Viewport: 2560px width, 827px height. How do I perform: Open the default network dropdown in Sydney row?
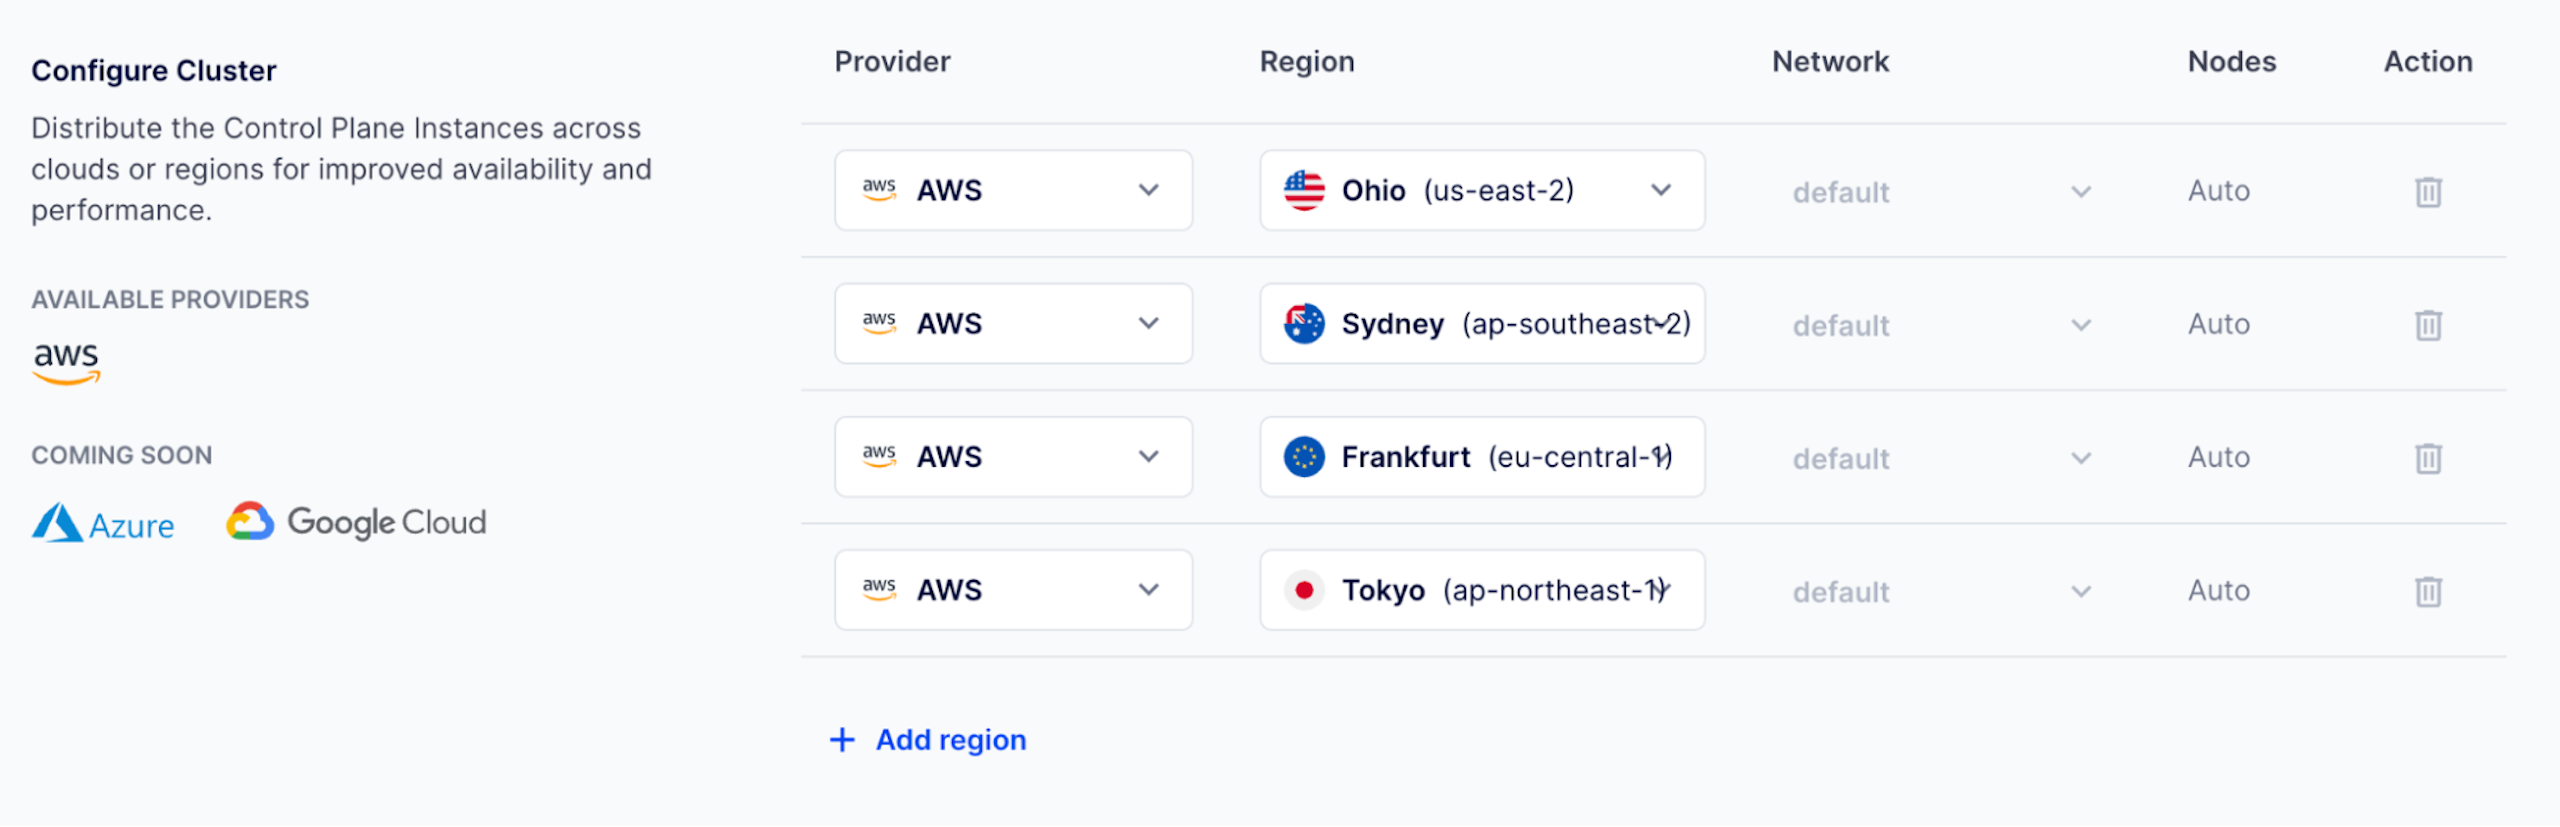1940,326
